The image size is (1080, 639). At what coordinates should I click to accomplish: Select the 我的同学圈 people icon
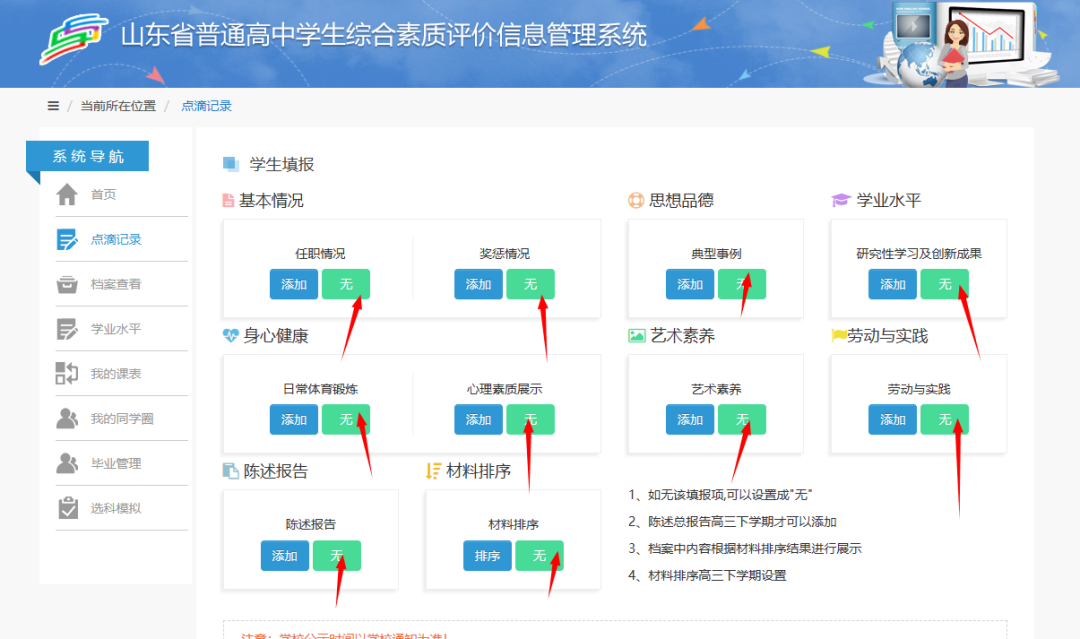[x=68, y=418]
